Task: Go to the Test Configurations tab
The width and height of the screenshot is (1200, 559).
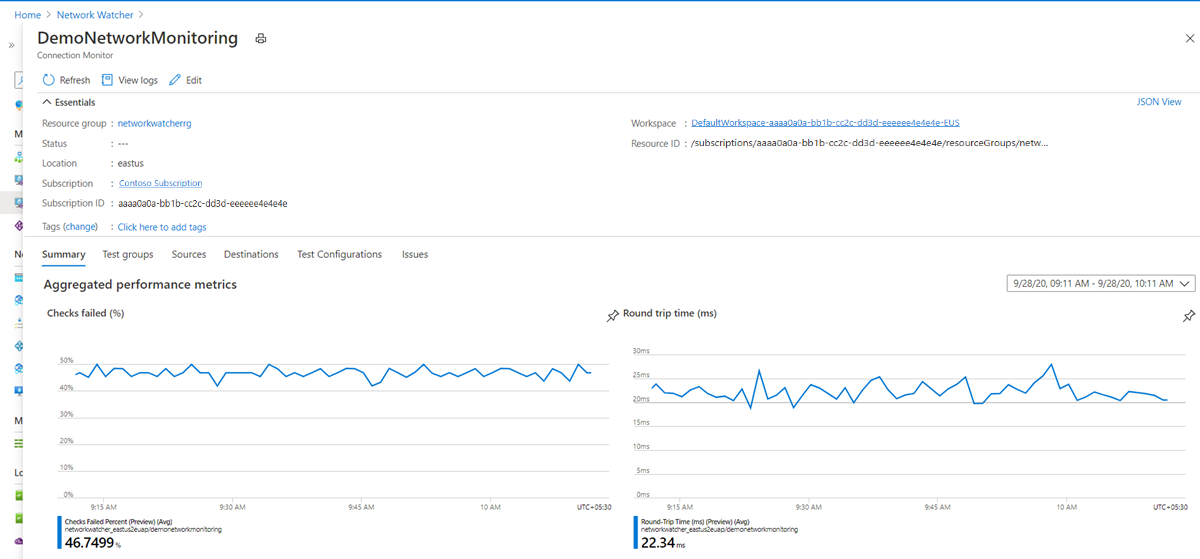Action: (x=339, y=255)
